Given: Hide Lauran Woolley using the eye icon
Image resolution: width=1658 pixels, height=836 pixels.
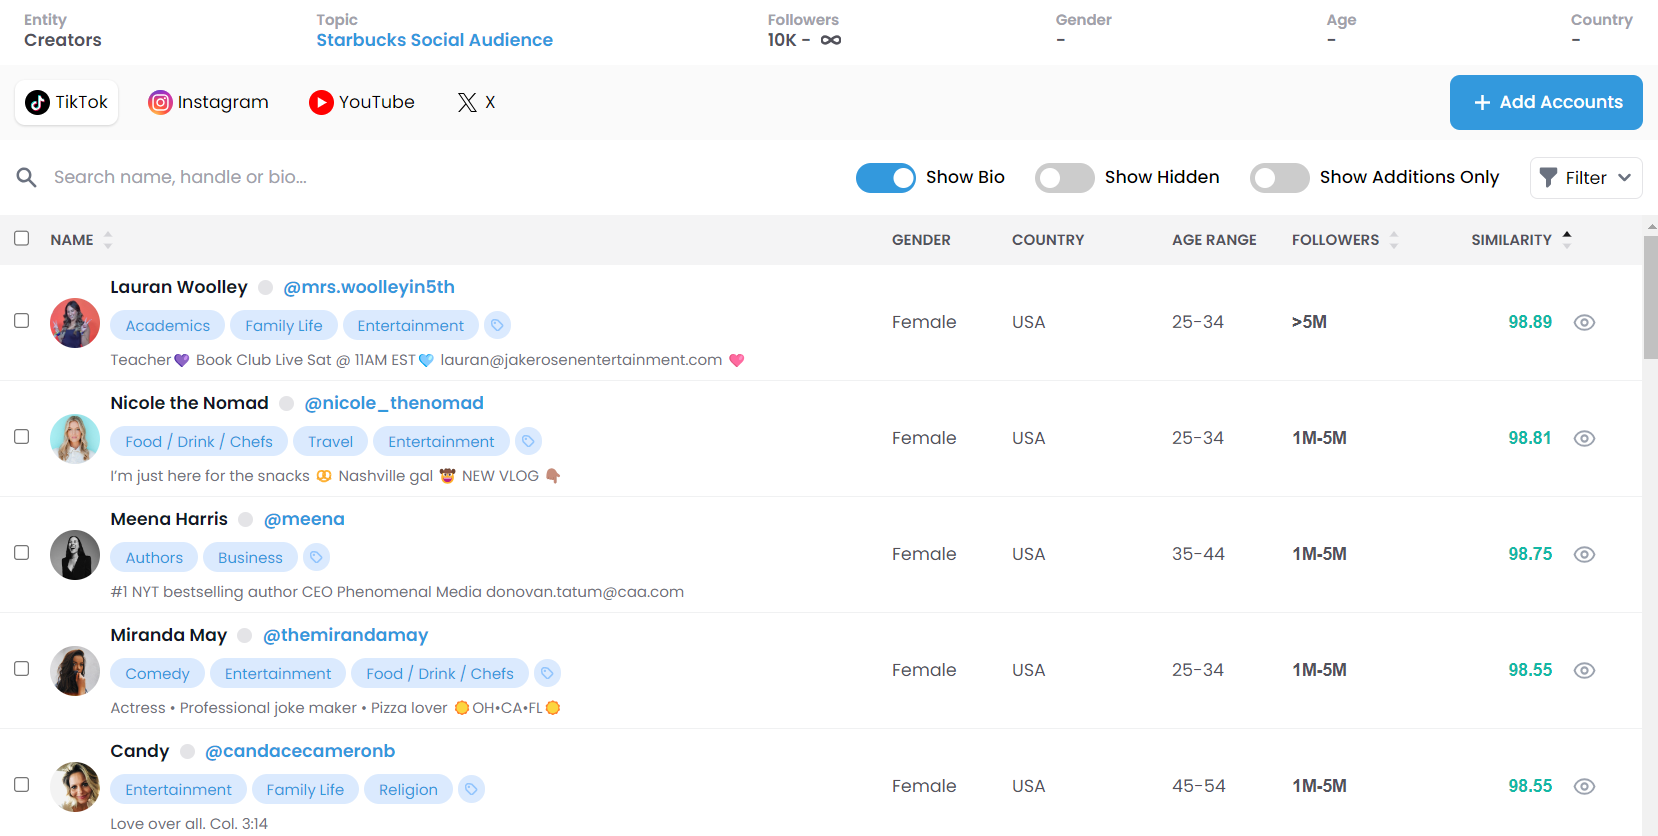Looking at the screenshot, I should pyautogui.click(x=1584, y=322).
